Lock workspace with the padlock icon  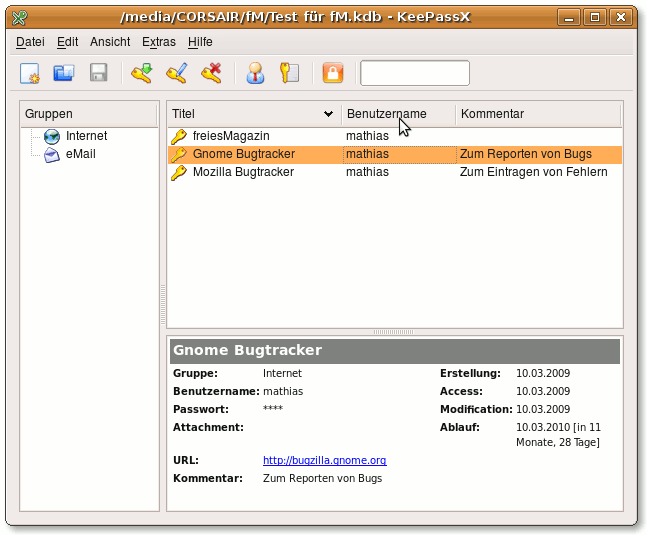click(333, 73)
